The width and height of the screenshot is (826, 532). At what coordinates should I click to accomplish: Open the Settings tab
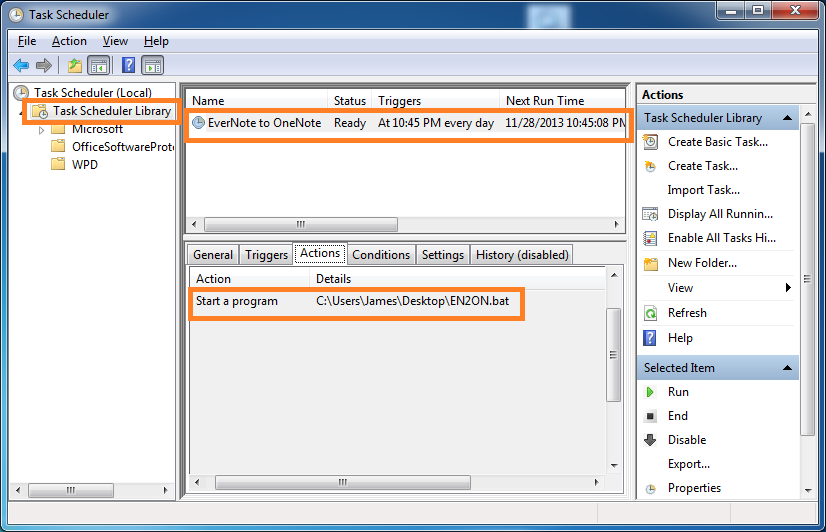[442, 255]
